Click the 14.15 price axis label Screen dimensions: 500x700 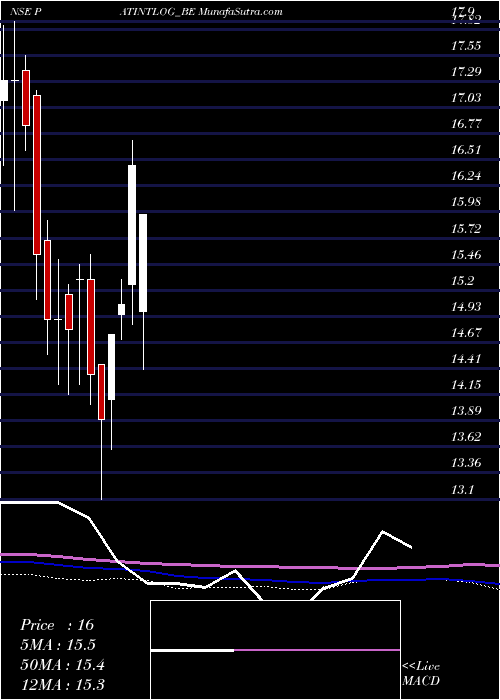466,384
